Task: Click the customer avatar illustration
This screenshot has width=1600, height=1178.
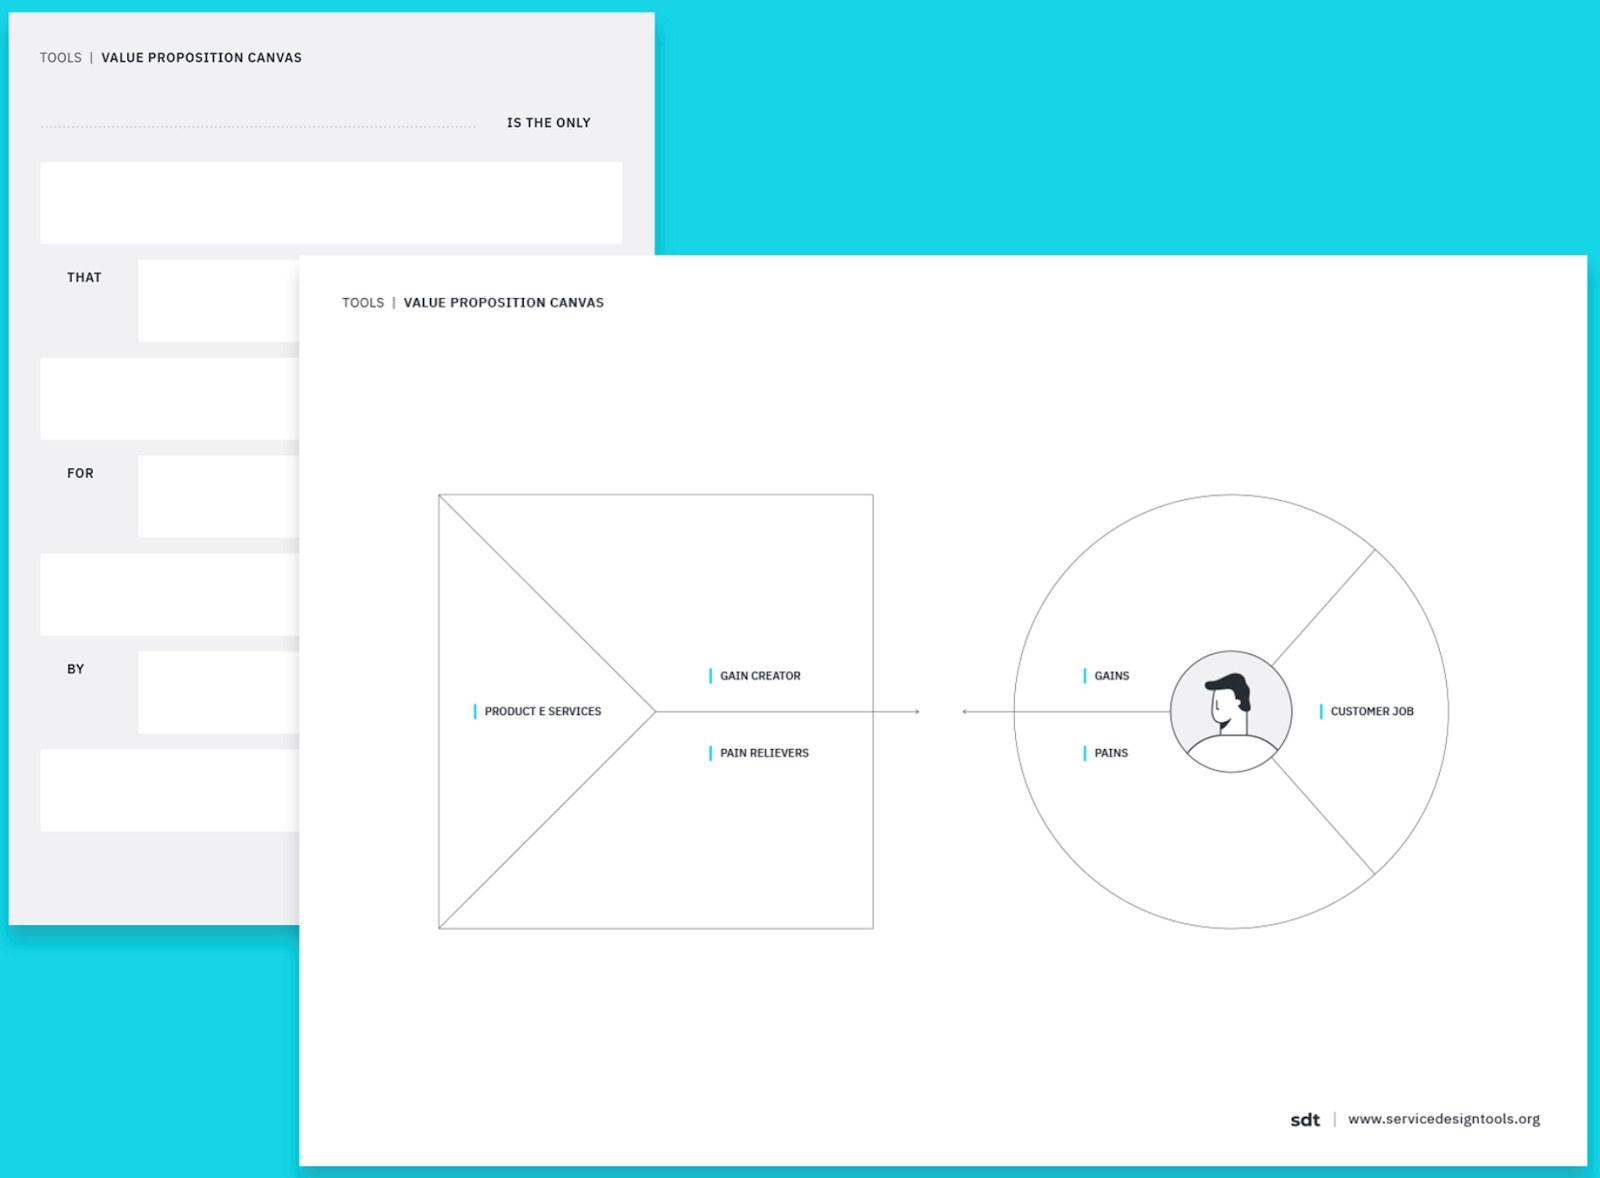Action: click(1230, 711)
